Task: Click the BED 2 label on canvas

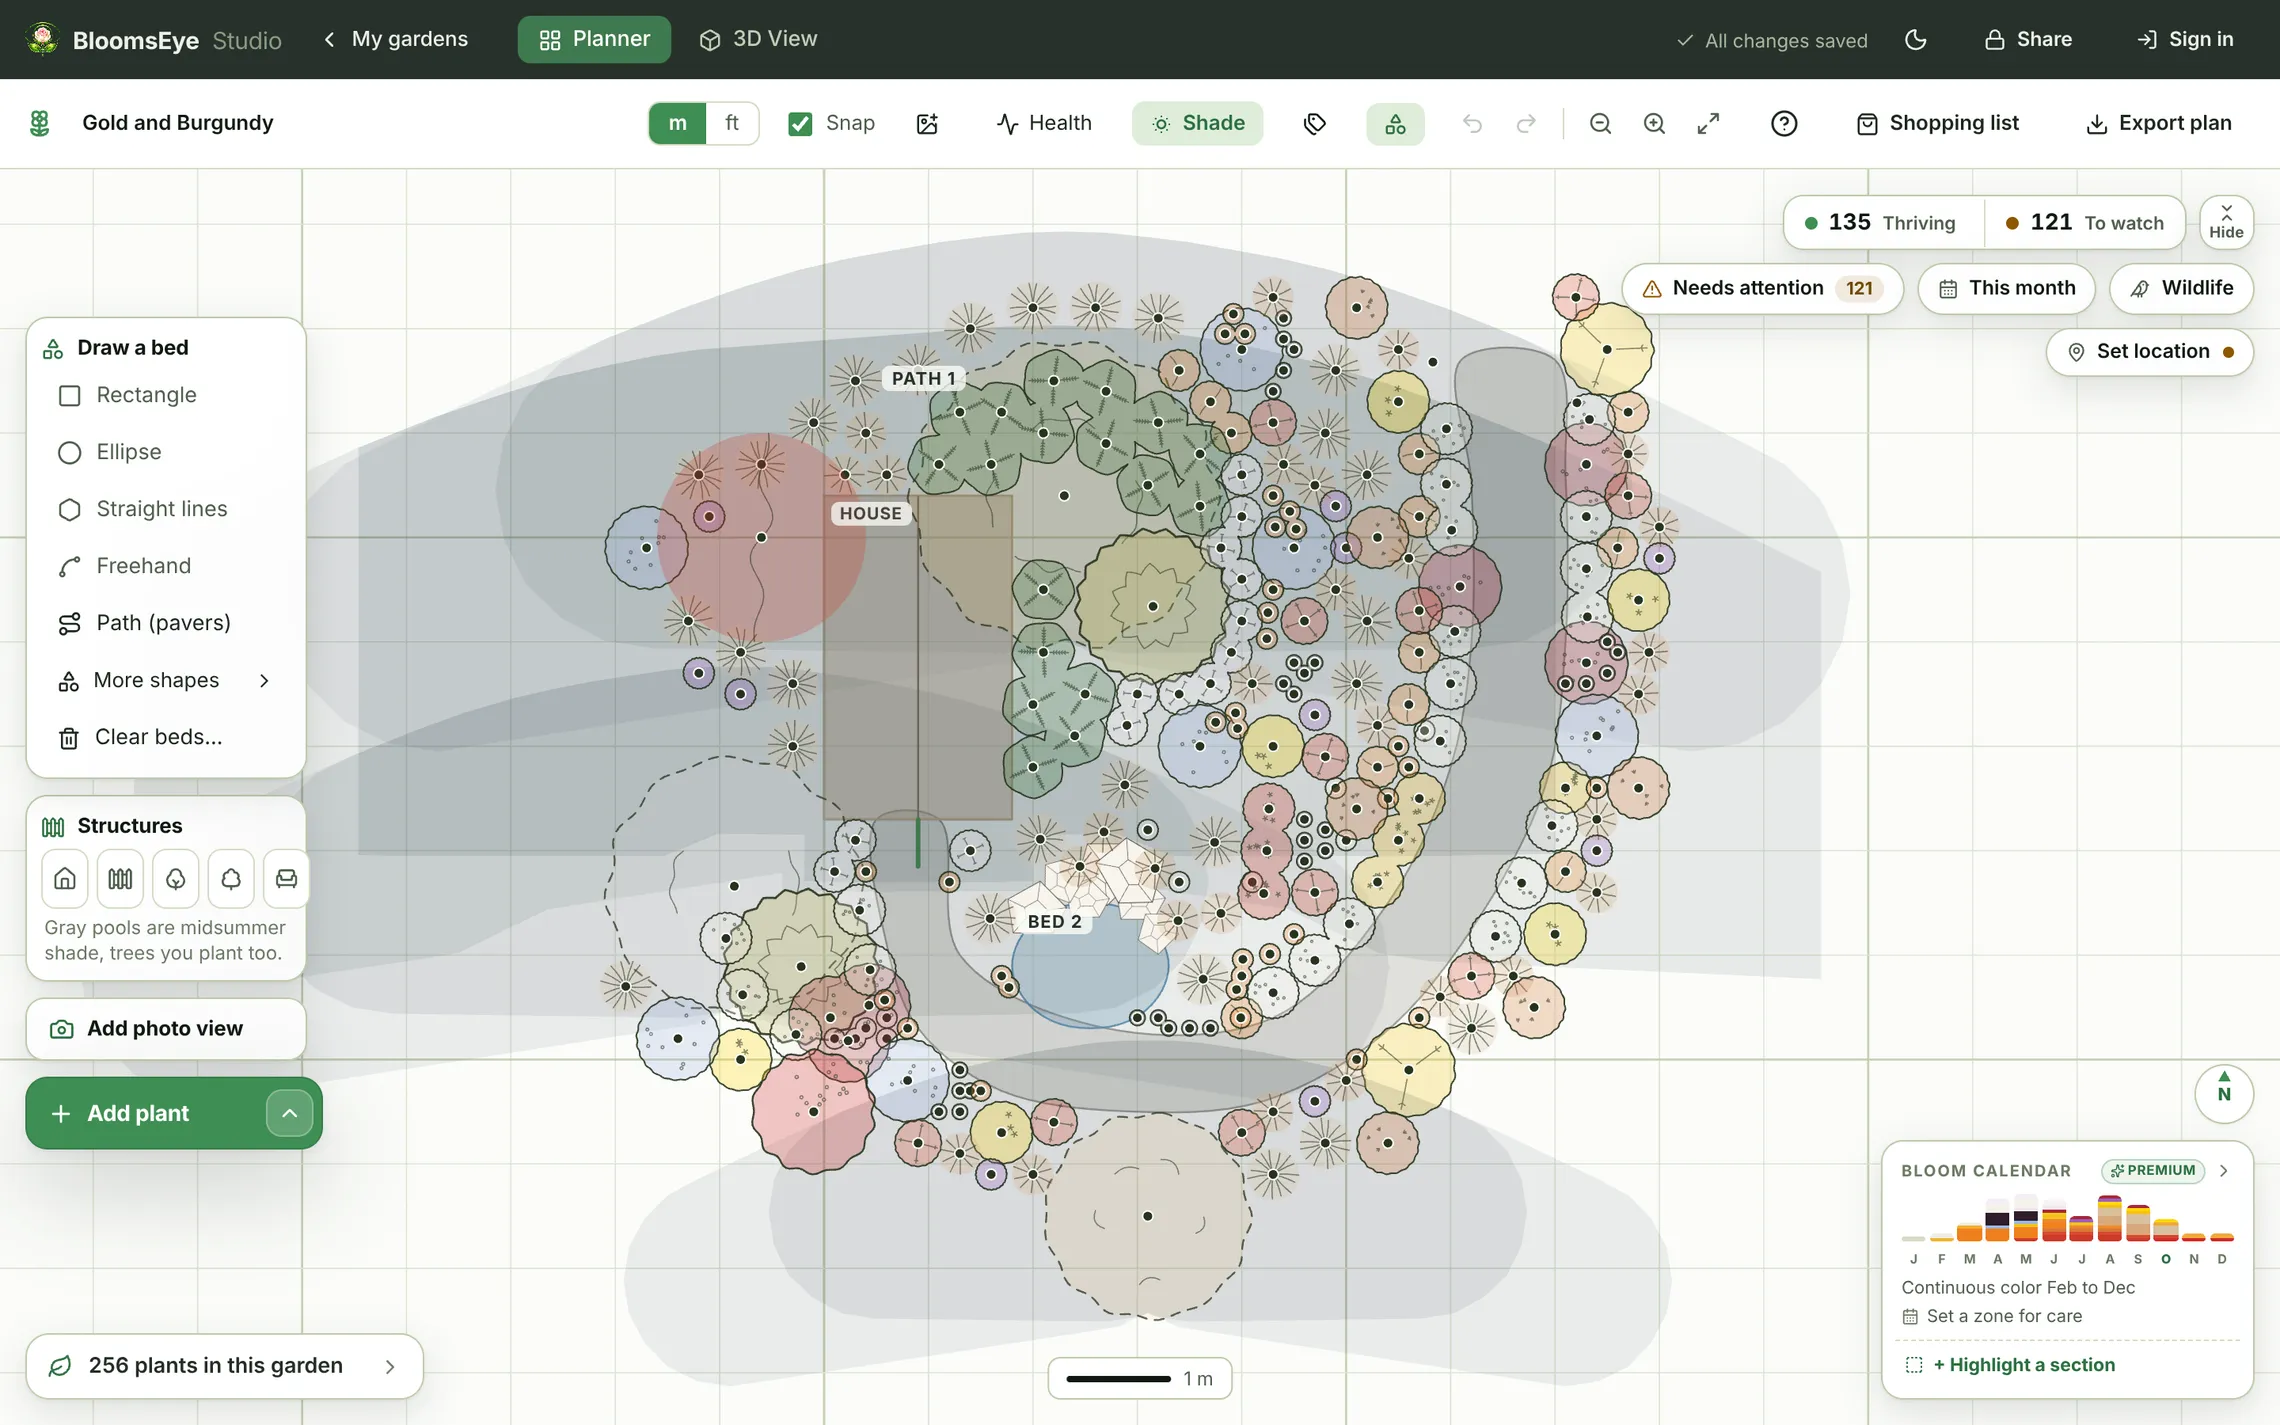Action: [1054, 922]
